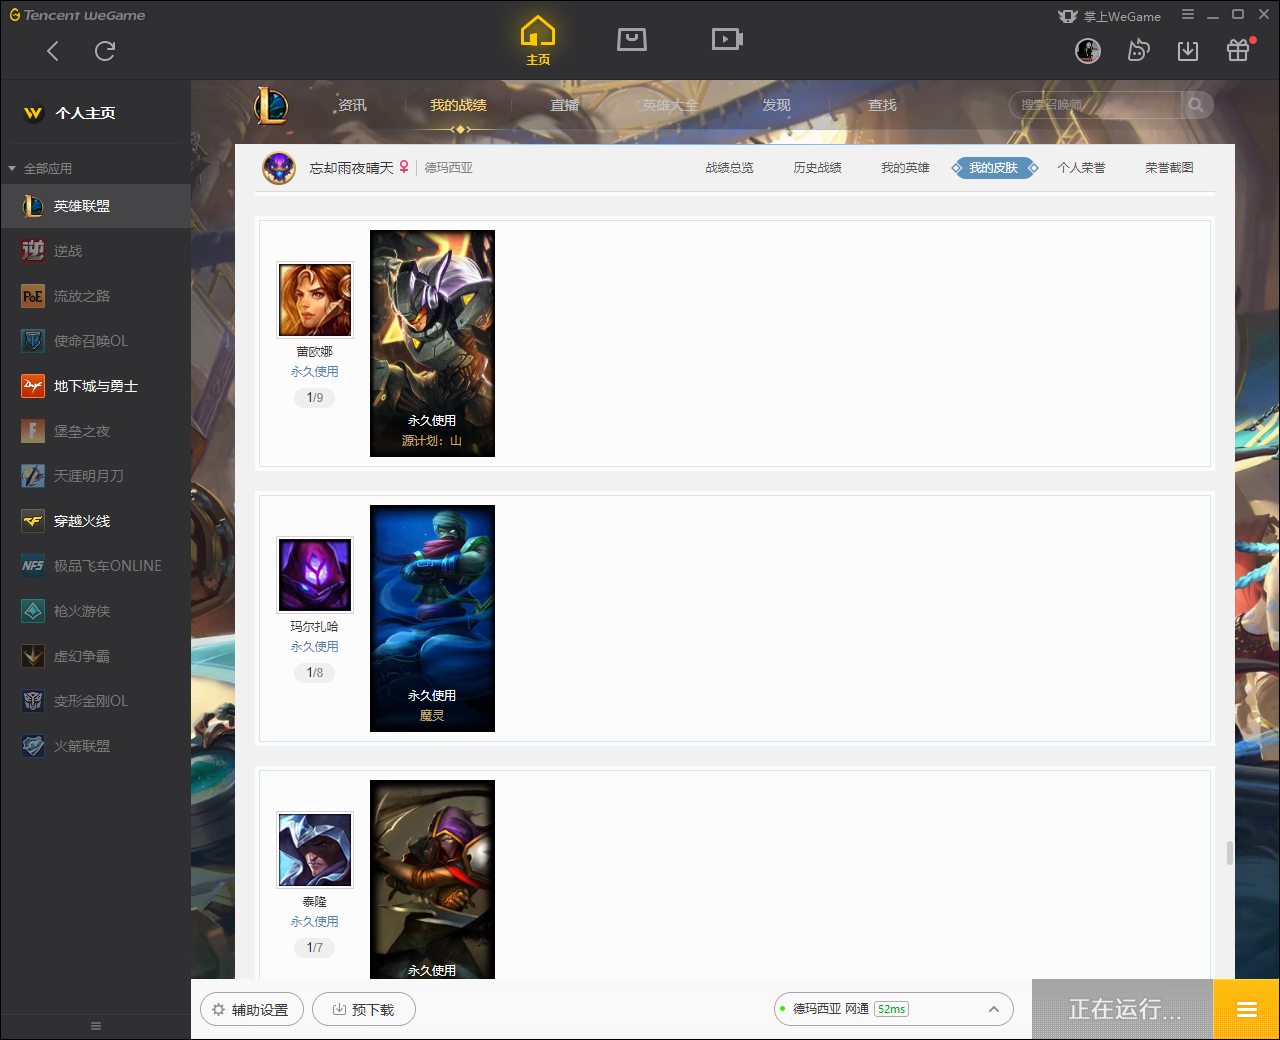The height and width of the screenshot is (1040, 1280).
Task: Open the gift box icon
Action: click(x=1238, y=50)
